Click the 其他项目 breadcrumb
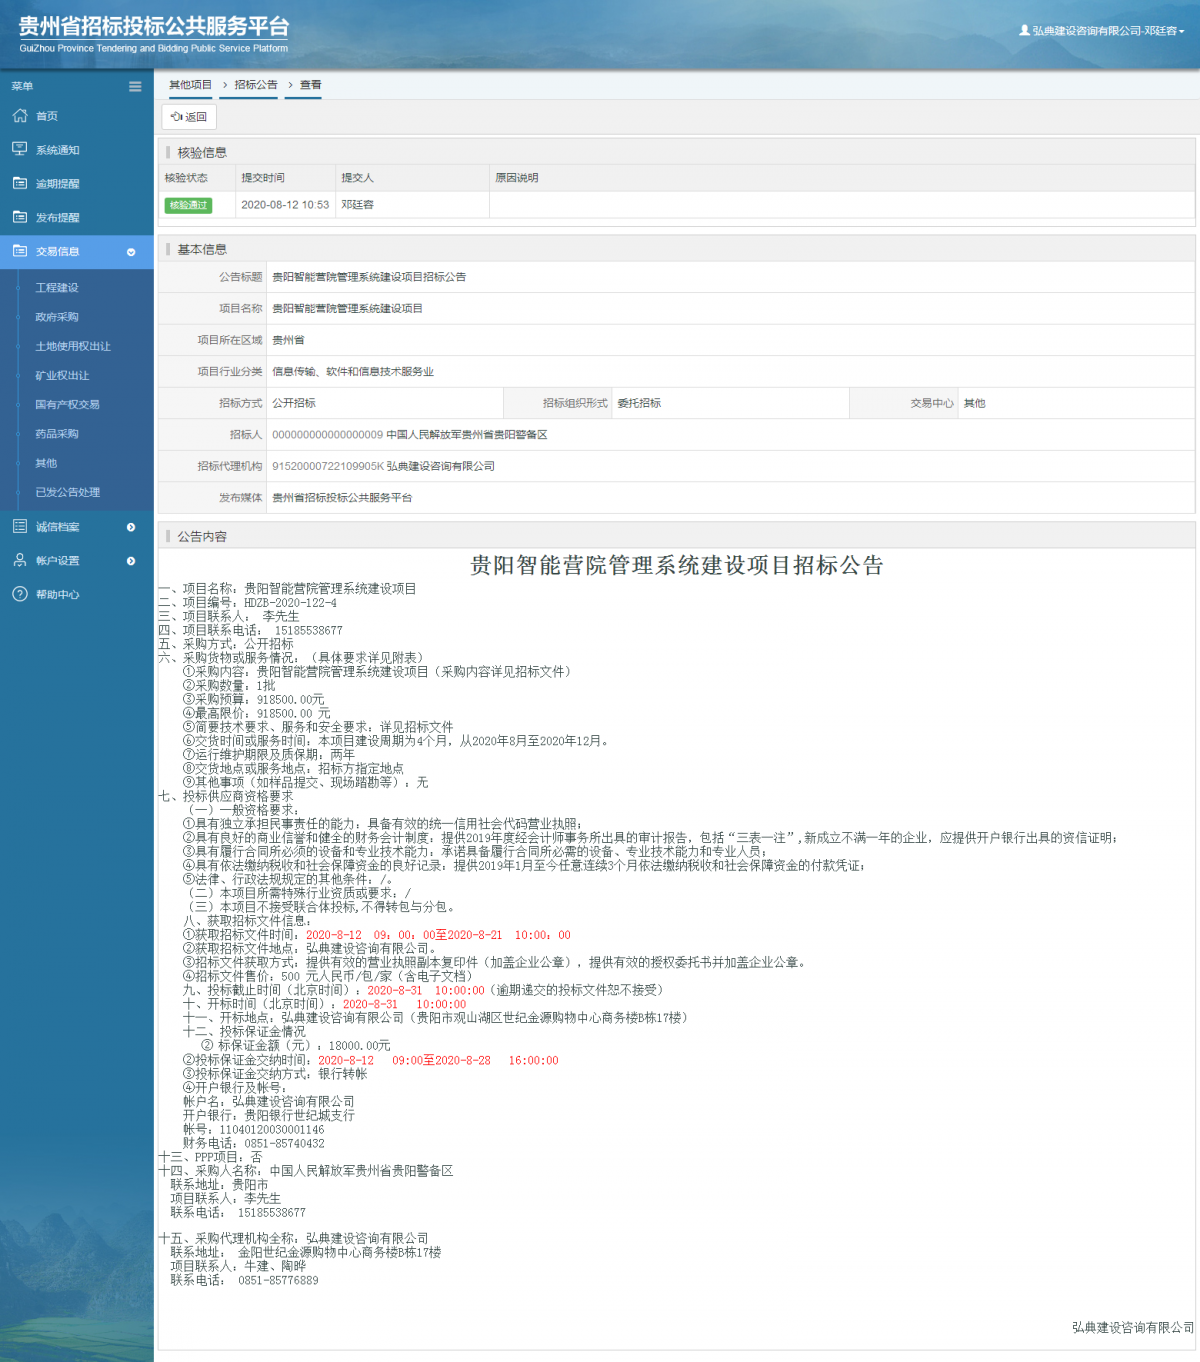 [190, 85]
